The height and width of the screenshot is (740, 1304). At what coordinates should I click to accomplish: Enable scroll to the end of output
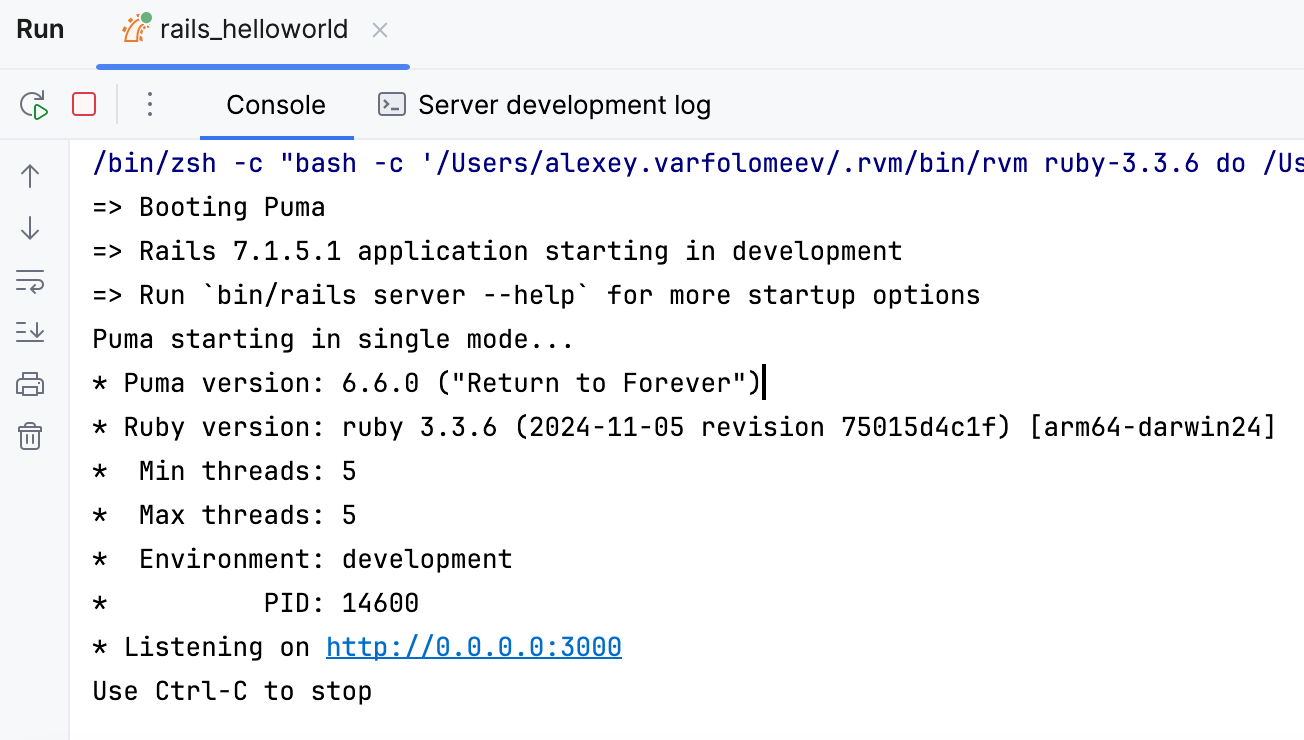30,330
